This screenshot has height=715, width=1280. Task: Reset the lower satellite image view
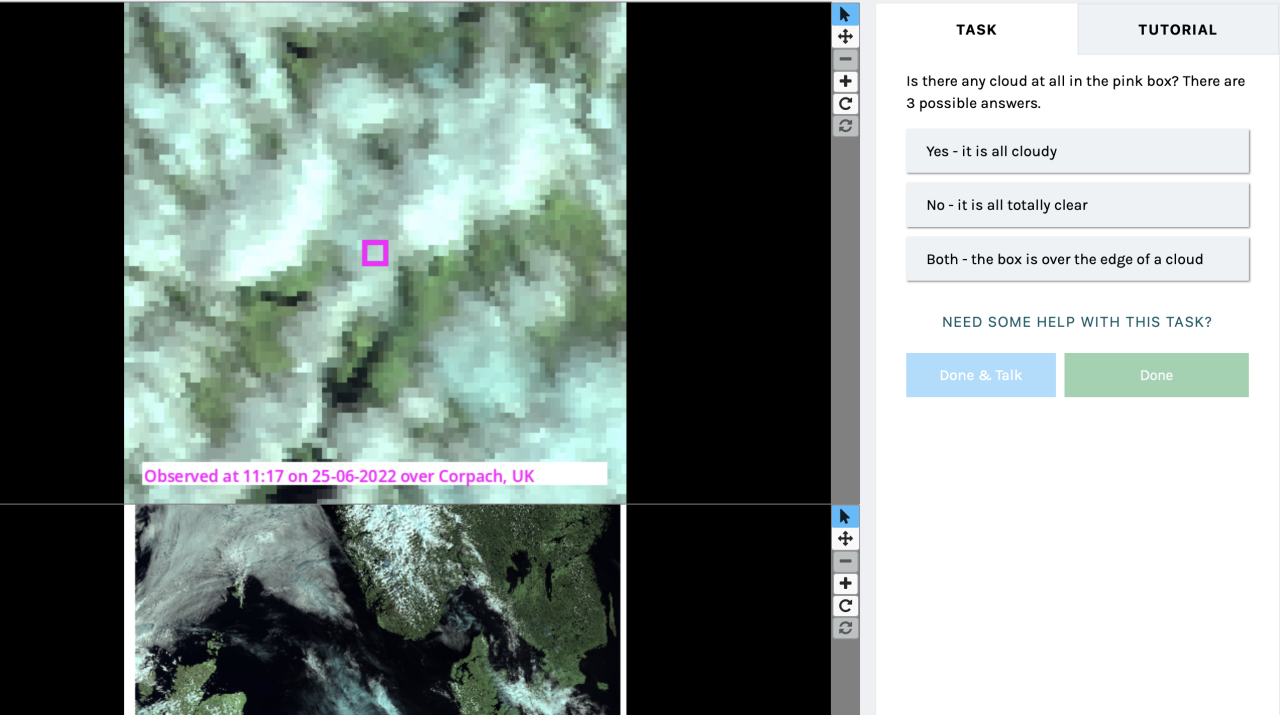point(845,627)
